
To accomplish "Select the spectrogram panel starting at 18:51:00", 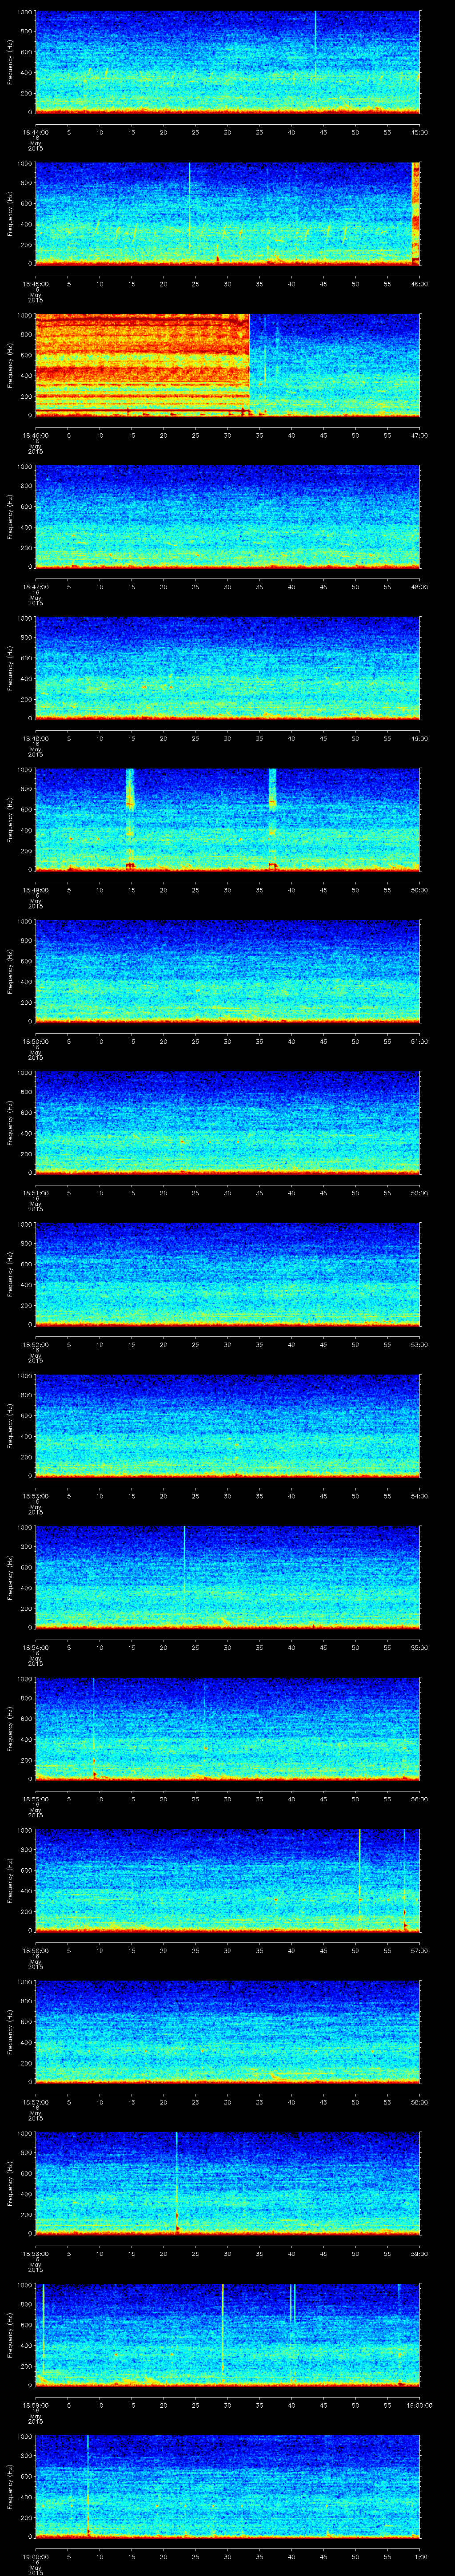I will click(227, 1122).
